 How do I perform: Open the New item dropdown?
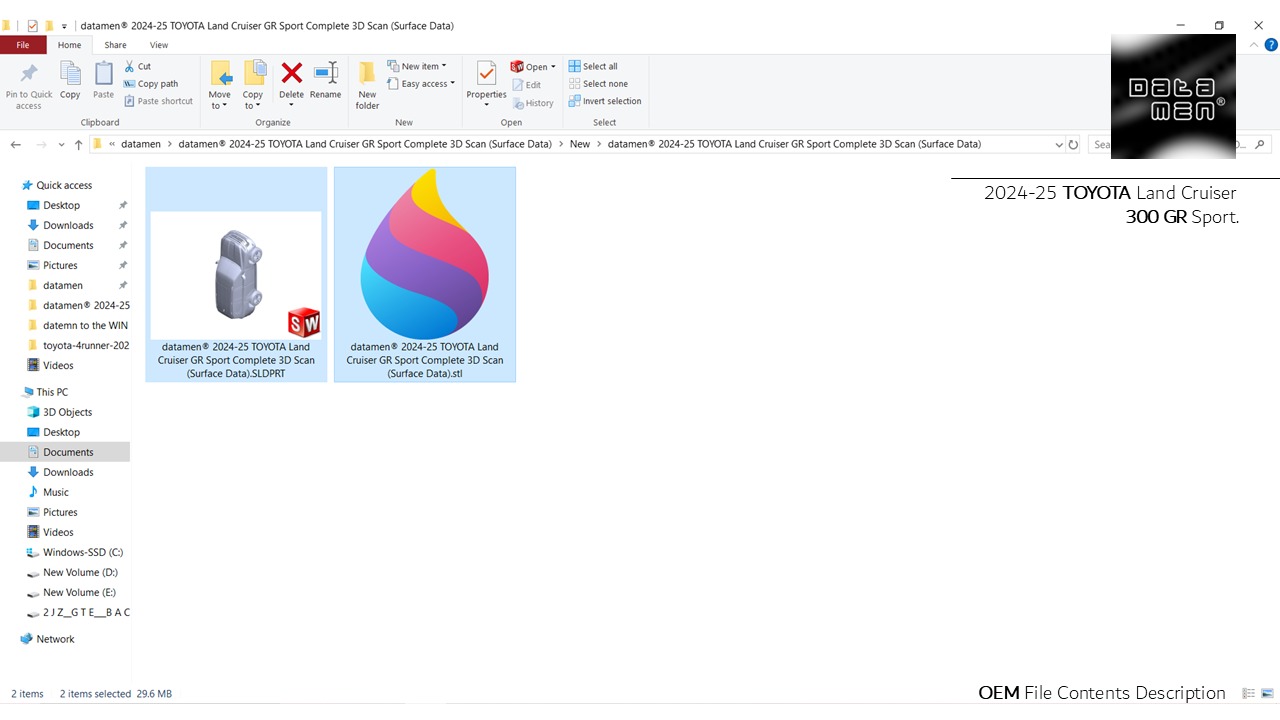click(x=418, y=66)
